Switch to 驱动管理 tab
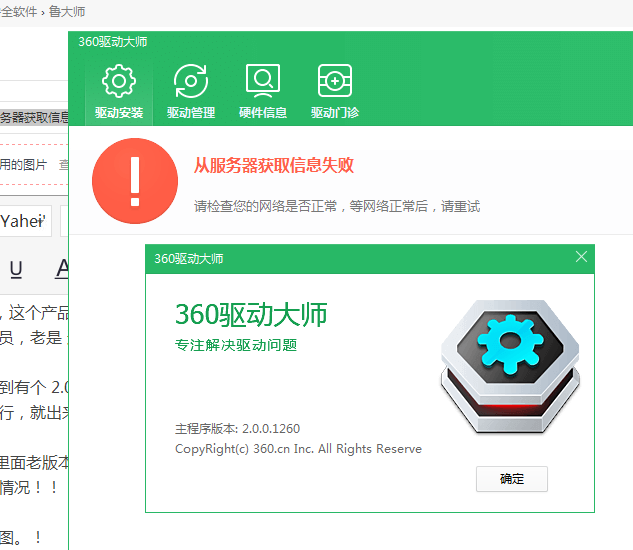This screenshot has height=550, width=633. [191, 92]
